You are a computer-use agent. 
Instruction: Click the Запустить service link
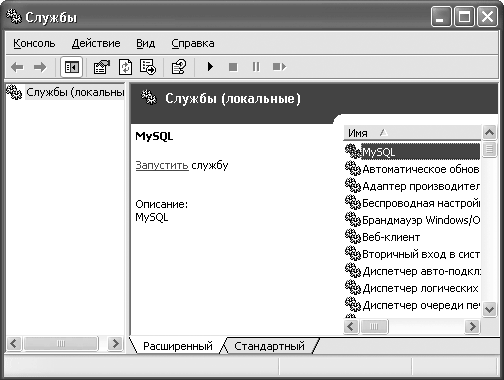point(162,165)
